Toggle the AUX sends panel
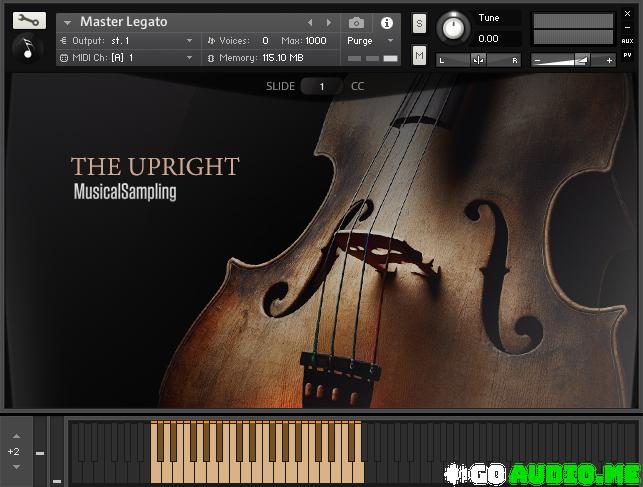This screenshot has width=643, height=487. (627, 41)
